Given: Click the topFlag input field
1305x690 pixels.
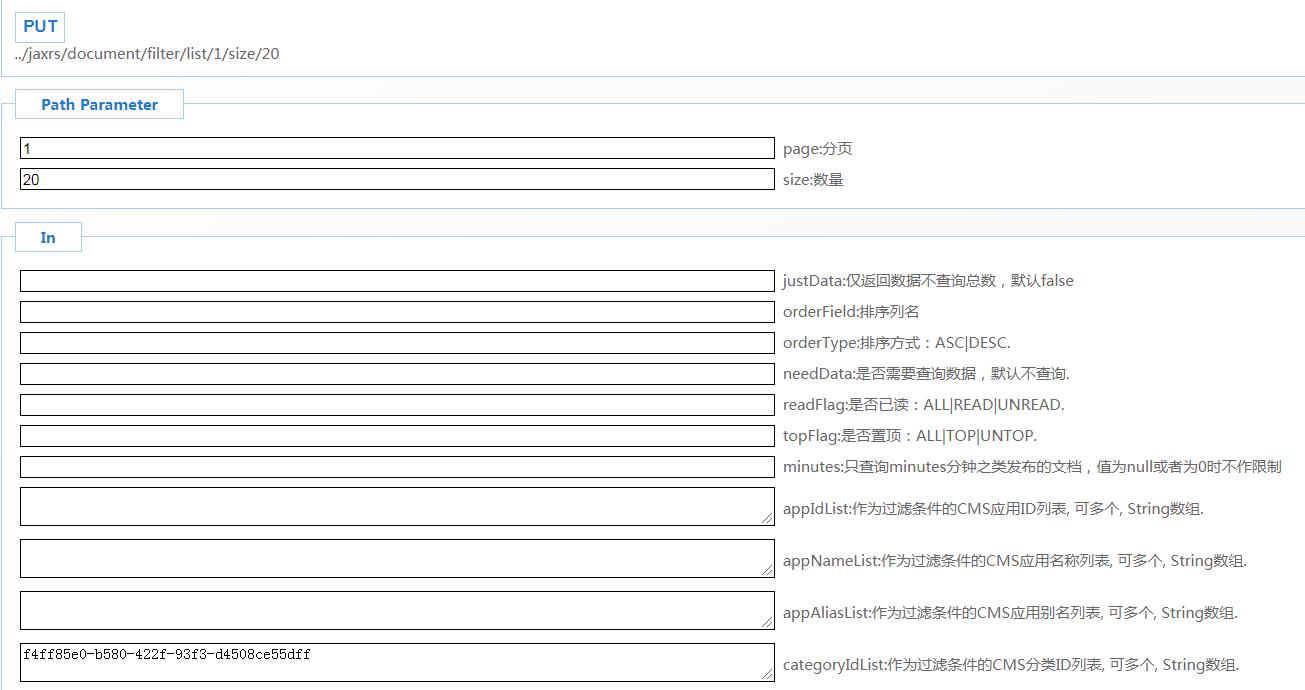Looking at the screenshot, I should coord(397,436).
